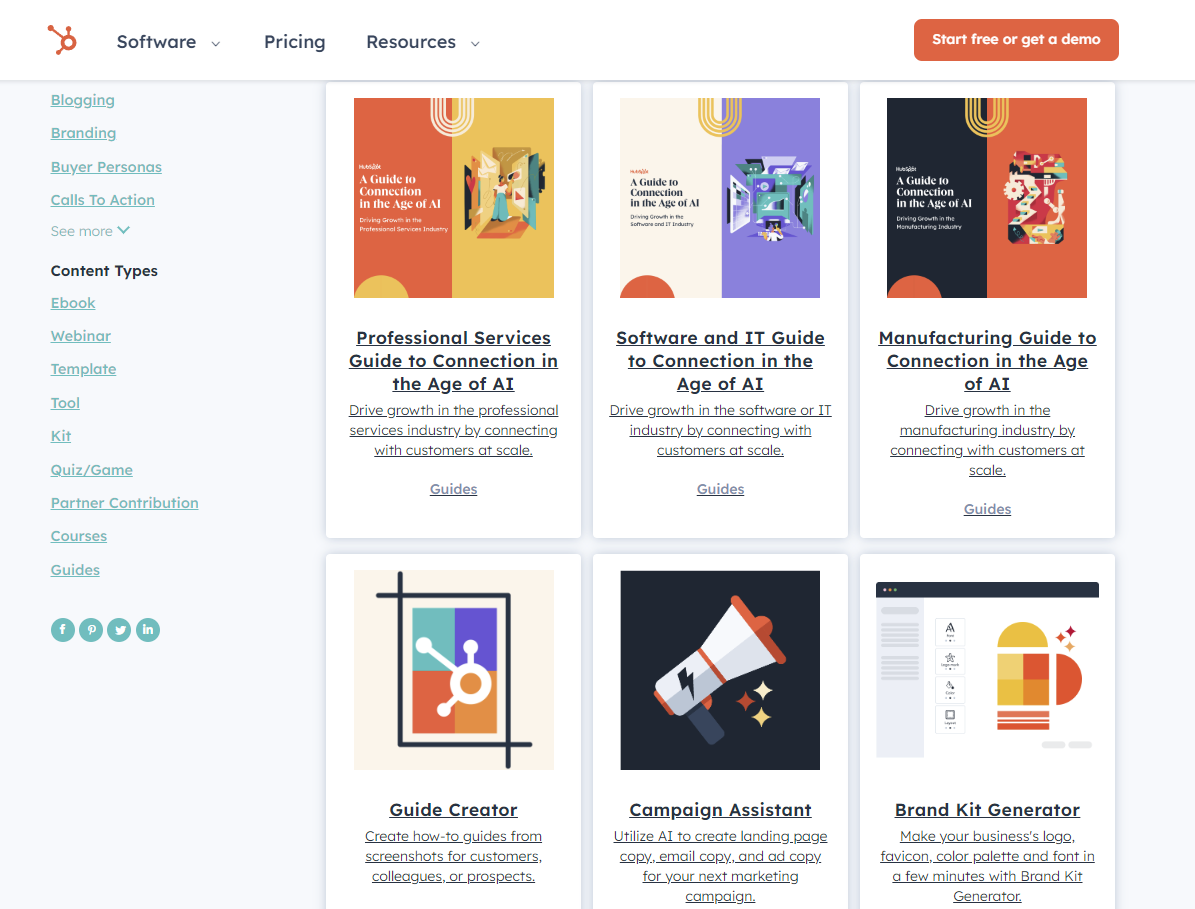Viewport: 1195px width, 909px height.
Task: Click Guides tag under Software and IT card
Action: click(720, 488)
